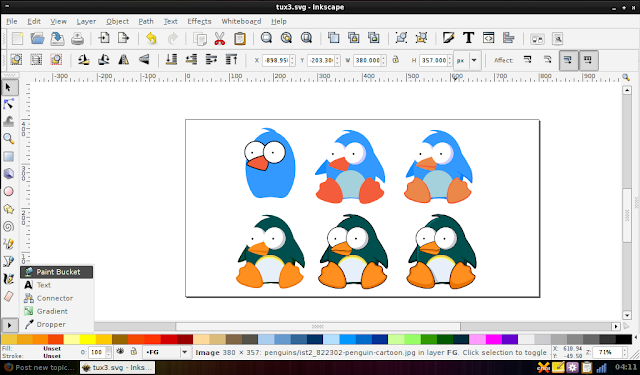Open Align and Distribute dialog icon
Image resolution: width=640 pixels, height=375 pixels.
coord(509,38)
